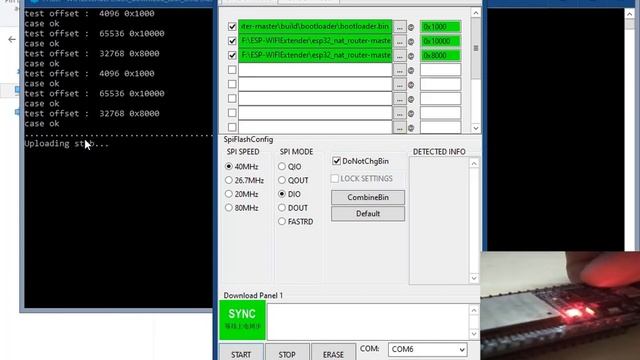Enable the sixth empty file row checkbox
This screenshot has width=640, height=360.
point(232,98)
